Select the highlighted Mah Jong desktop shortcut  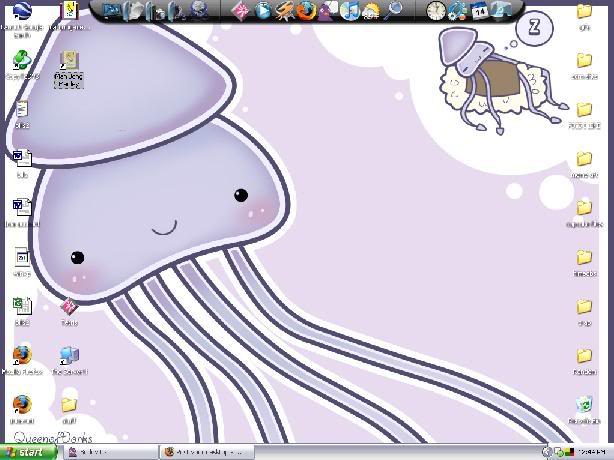(x=69, y=69)
